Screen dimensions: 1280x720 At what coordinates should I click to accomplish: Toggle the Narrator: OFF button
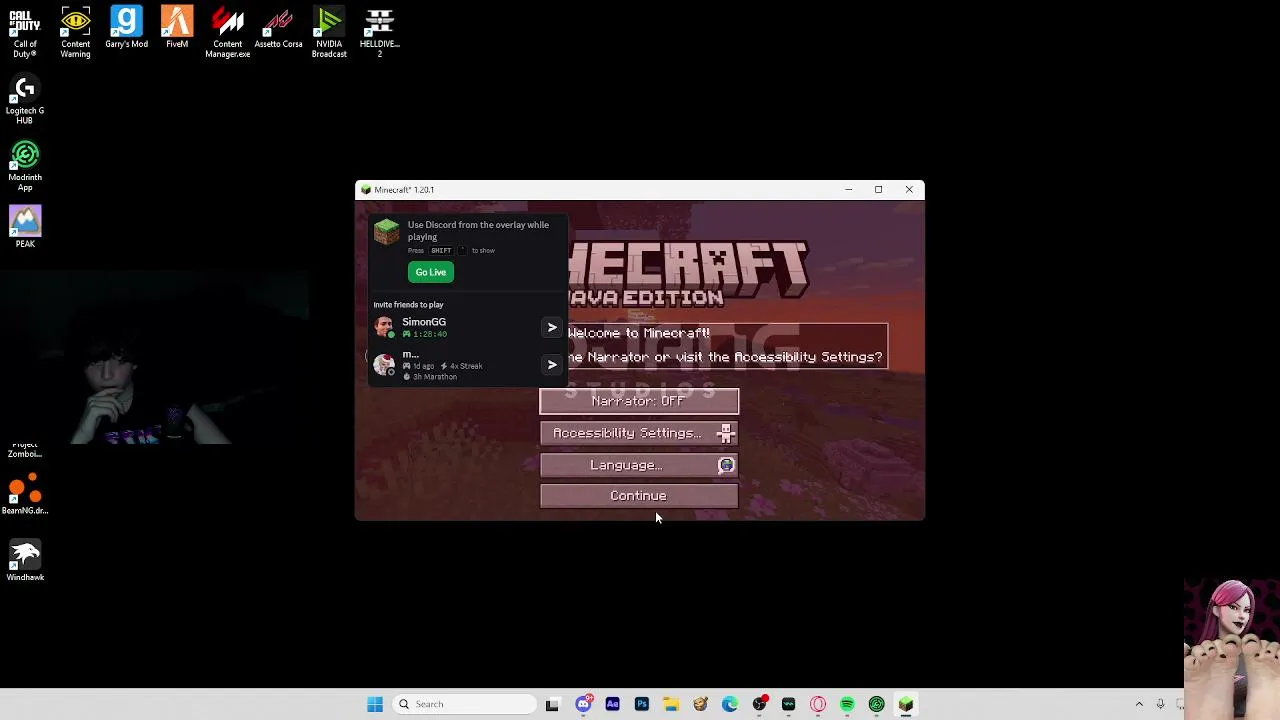(x=639, y=401)
